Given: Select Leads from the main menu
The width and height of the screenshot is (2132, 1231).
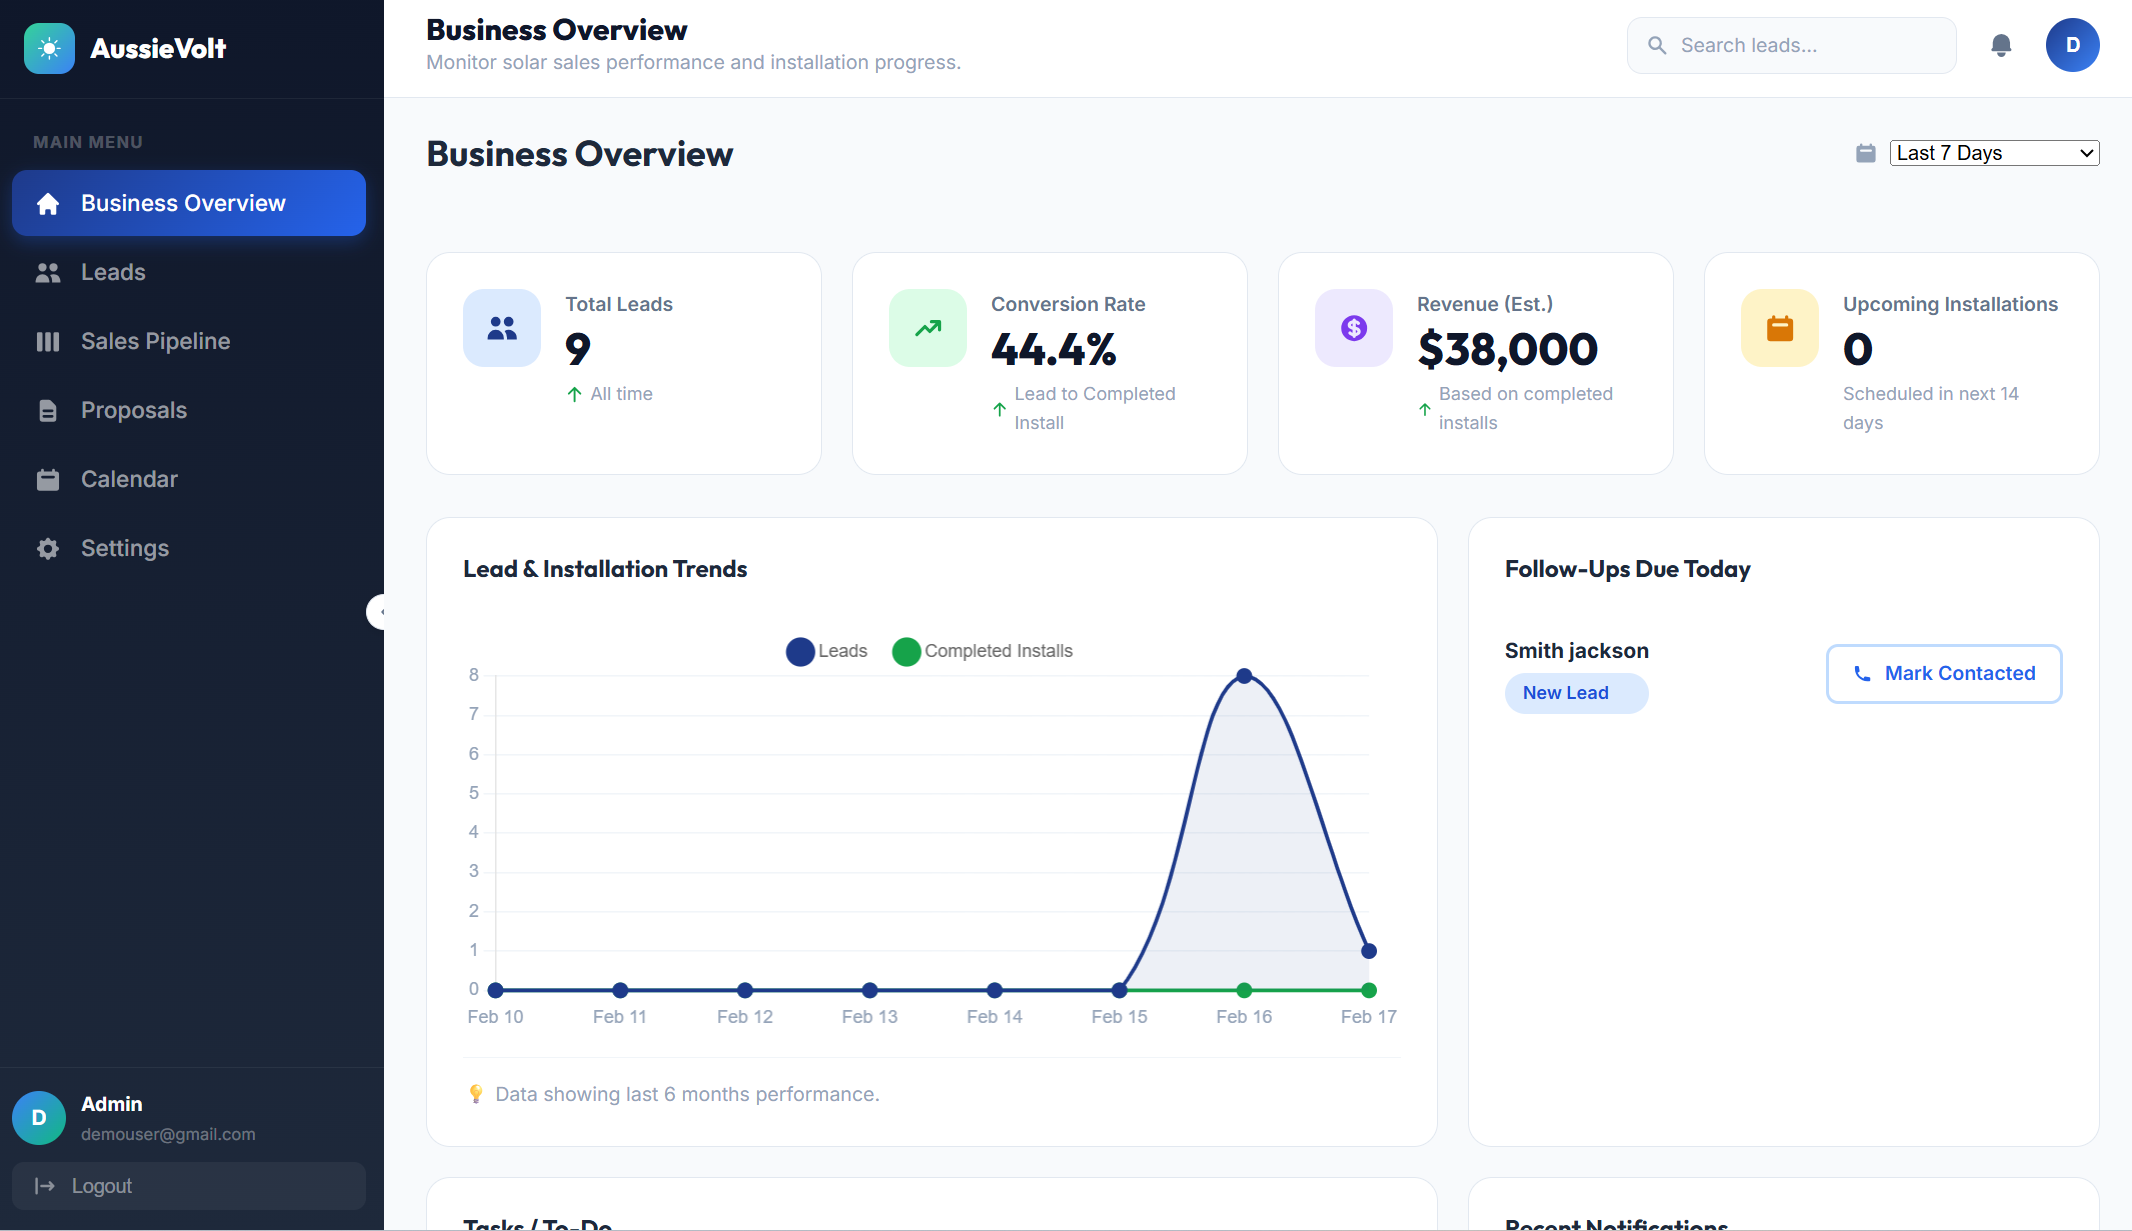Looking at the screenshot, I should 113,272.
